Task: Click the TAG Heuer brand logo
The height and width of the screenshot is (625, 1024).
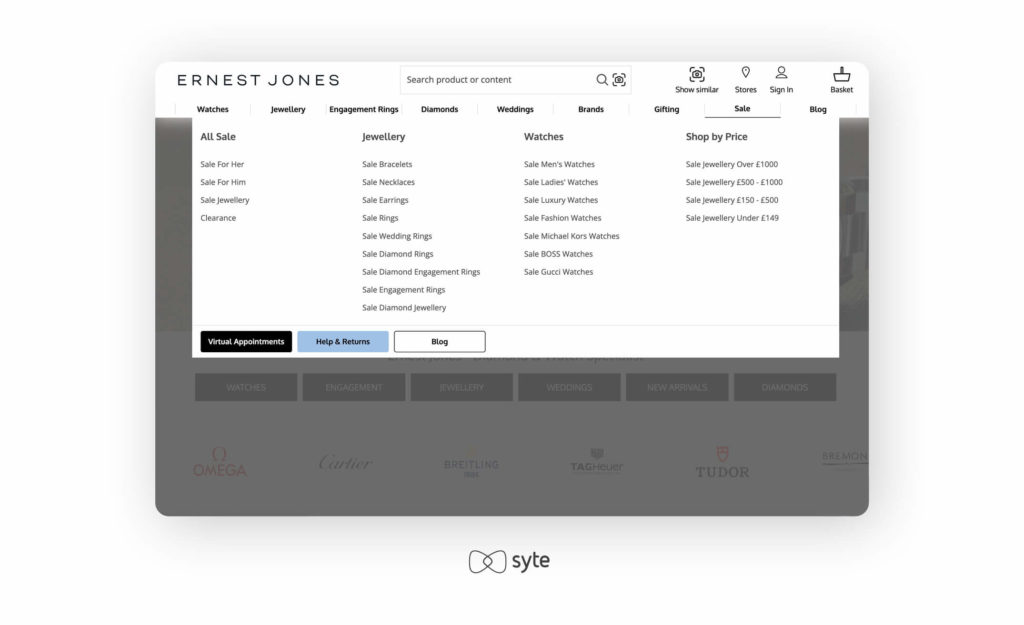Action: pyautogui.click(x=597, y=460)
